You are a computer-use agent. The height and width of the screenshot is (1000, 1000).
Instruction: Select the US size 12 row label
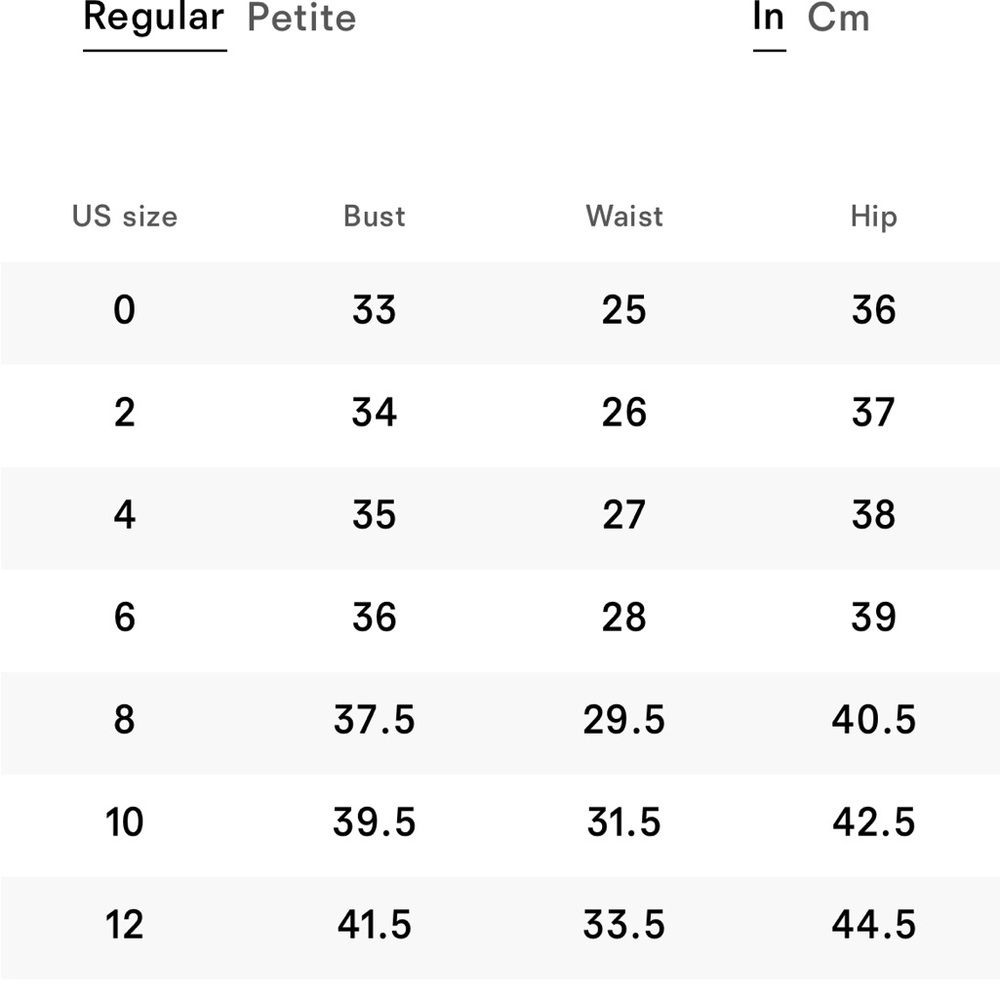click(124, 924)
